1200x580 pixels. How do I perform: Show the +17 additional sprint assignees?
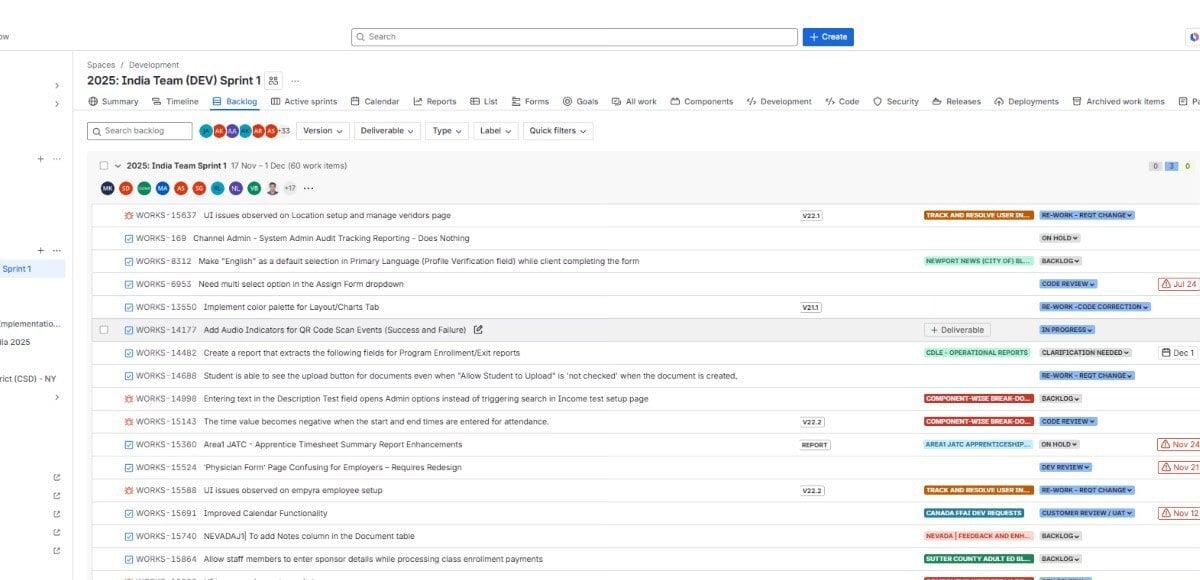pos(290,188)
